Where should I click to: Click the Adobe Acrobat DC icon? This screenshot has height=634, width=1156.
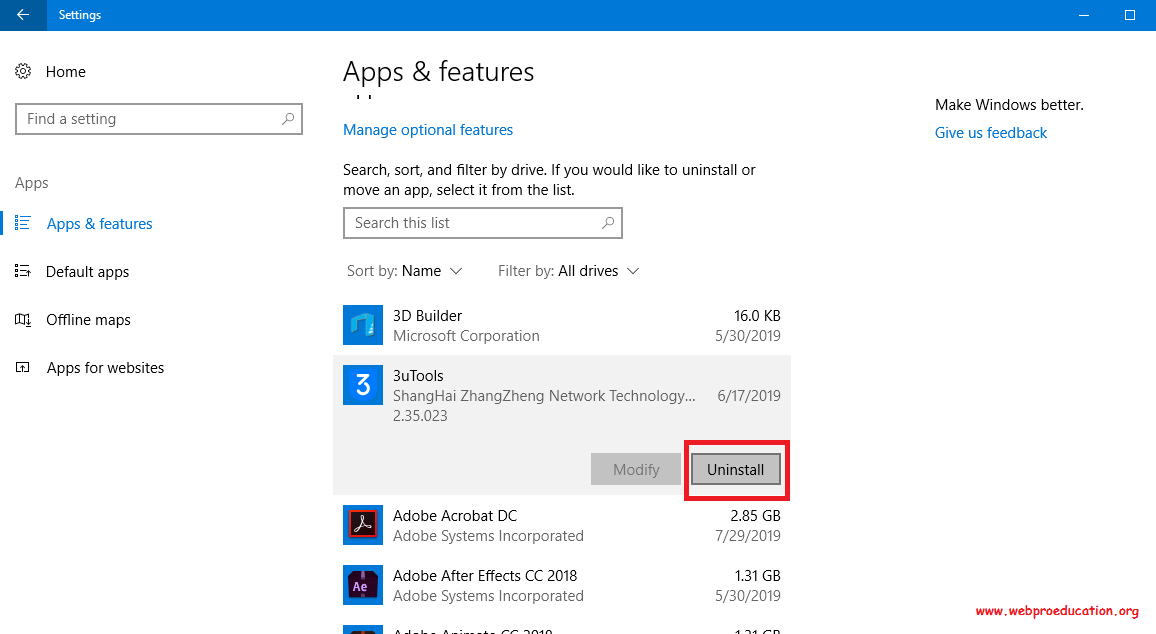pyautogui.click(x=363, y=525)
